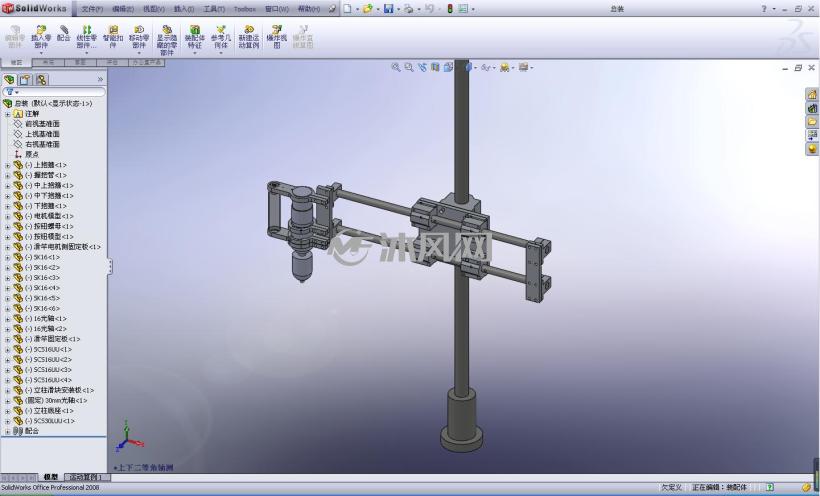Viewport: 820px width, 496px height.
Task: Open the ConfigurationManager tab icon
Action: [x=41, y=80]
